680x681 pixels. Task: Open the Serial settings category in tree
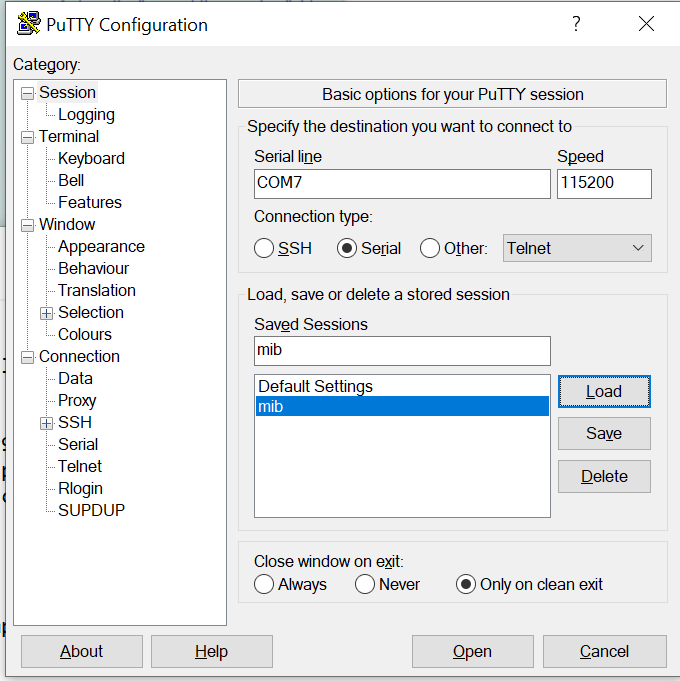point(78,445)
